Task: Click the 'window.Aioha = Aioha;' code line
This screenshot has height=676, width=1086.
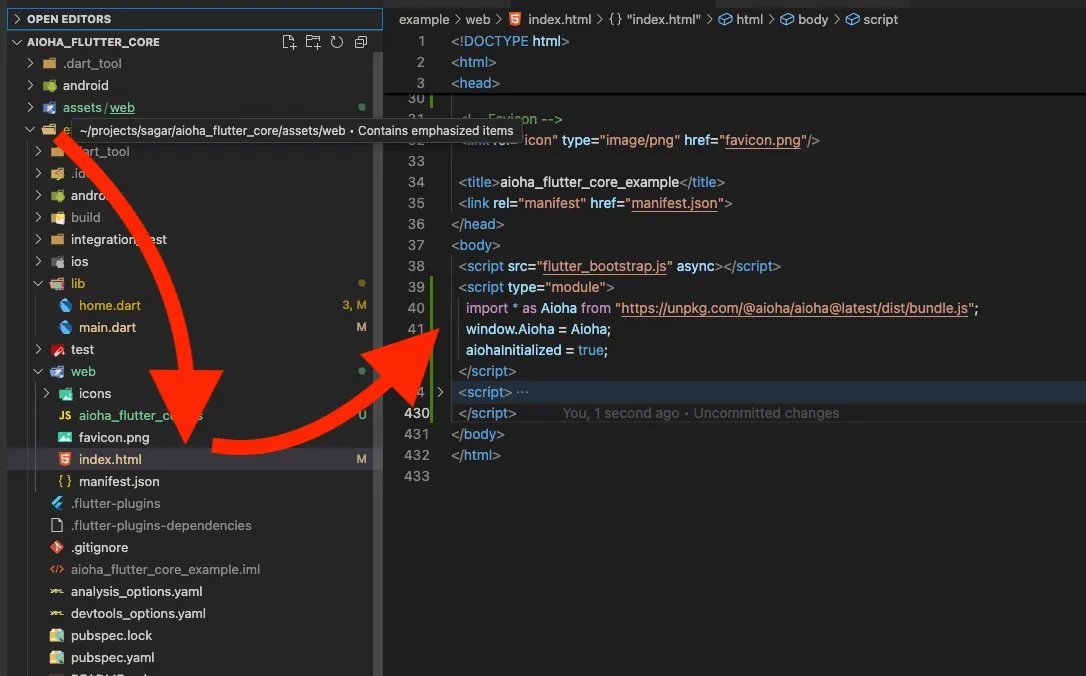Action: point(538,330)
